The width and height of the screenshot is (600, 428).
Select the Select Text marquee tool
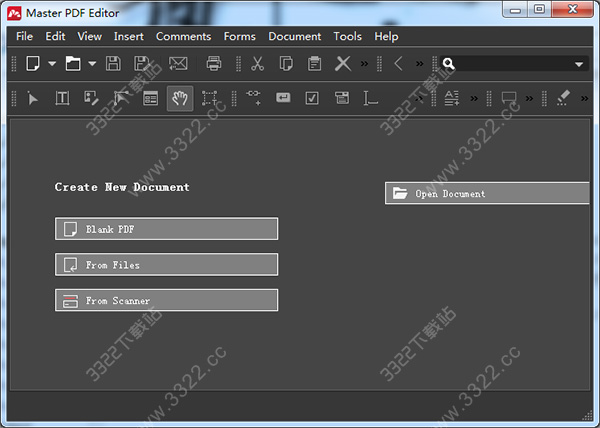tap(210, 98)
